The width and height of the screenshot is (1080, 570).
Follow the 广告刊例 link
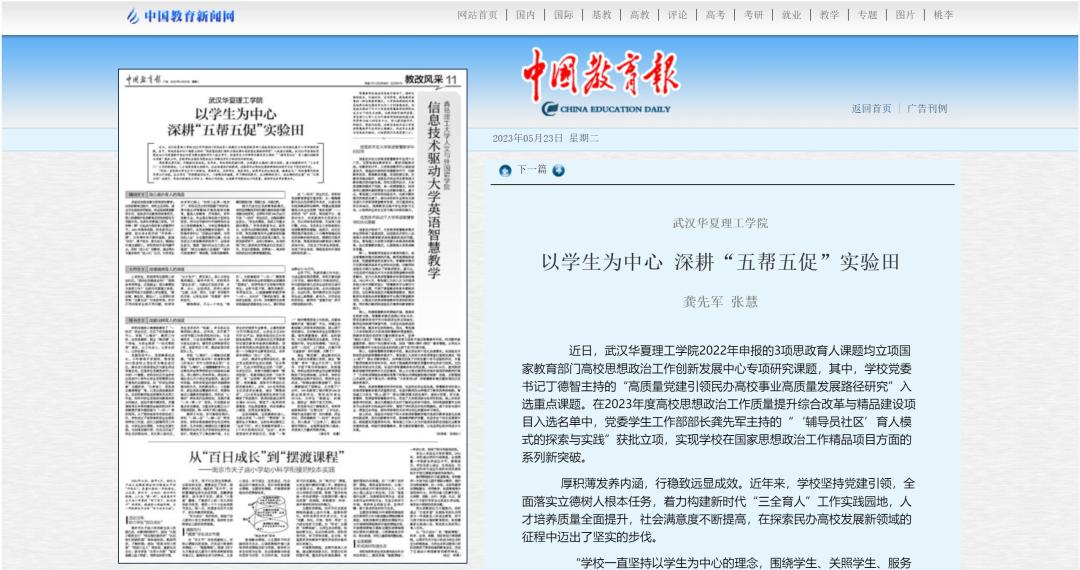(927, 109)
